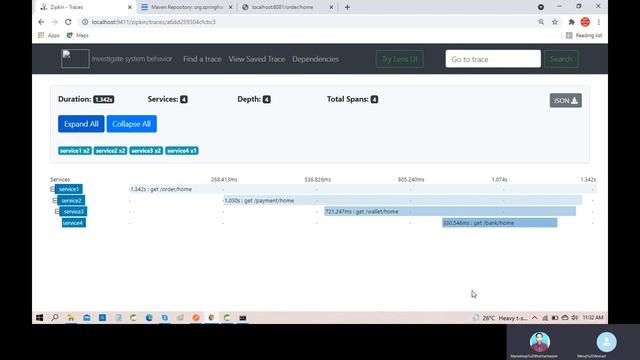Open the Reading list

(584, 36)
